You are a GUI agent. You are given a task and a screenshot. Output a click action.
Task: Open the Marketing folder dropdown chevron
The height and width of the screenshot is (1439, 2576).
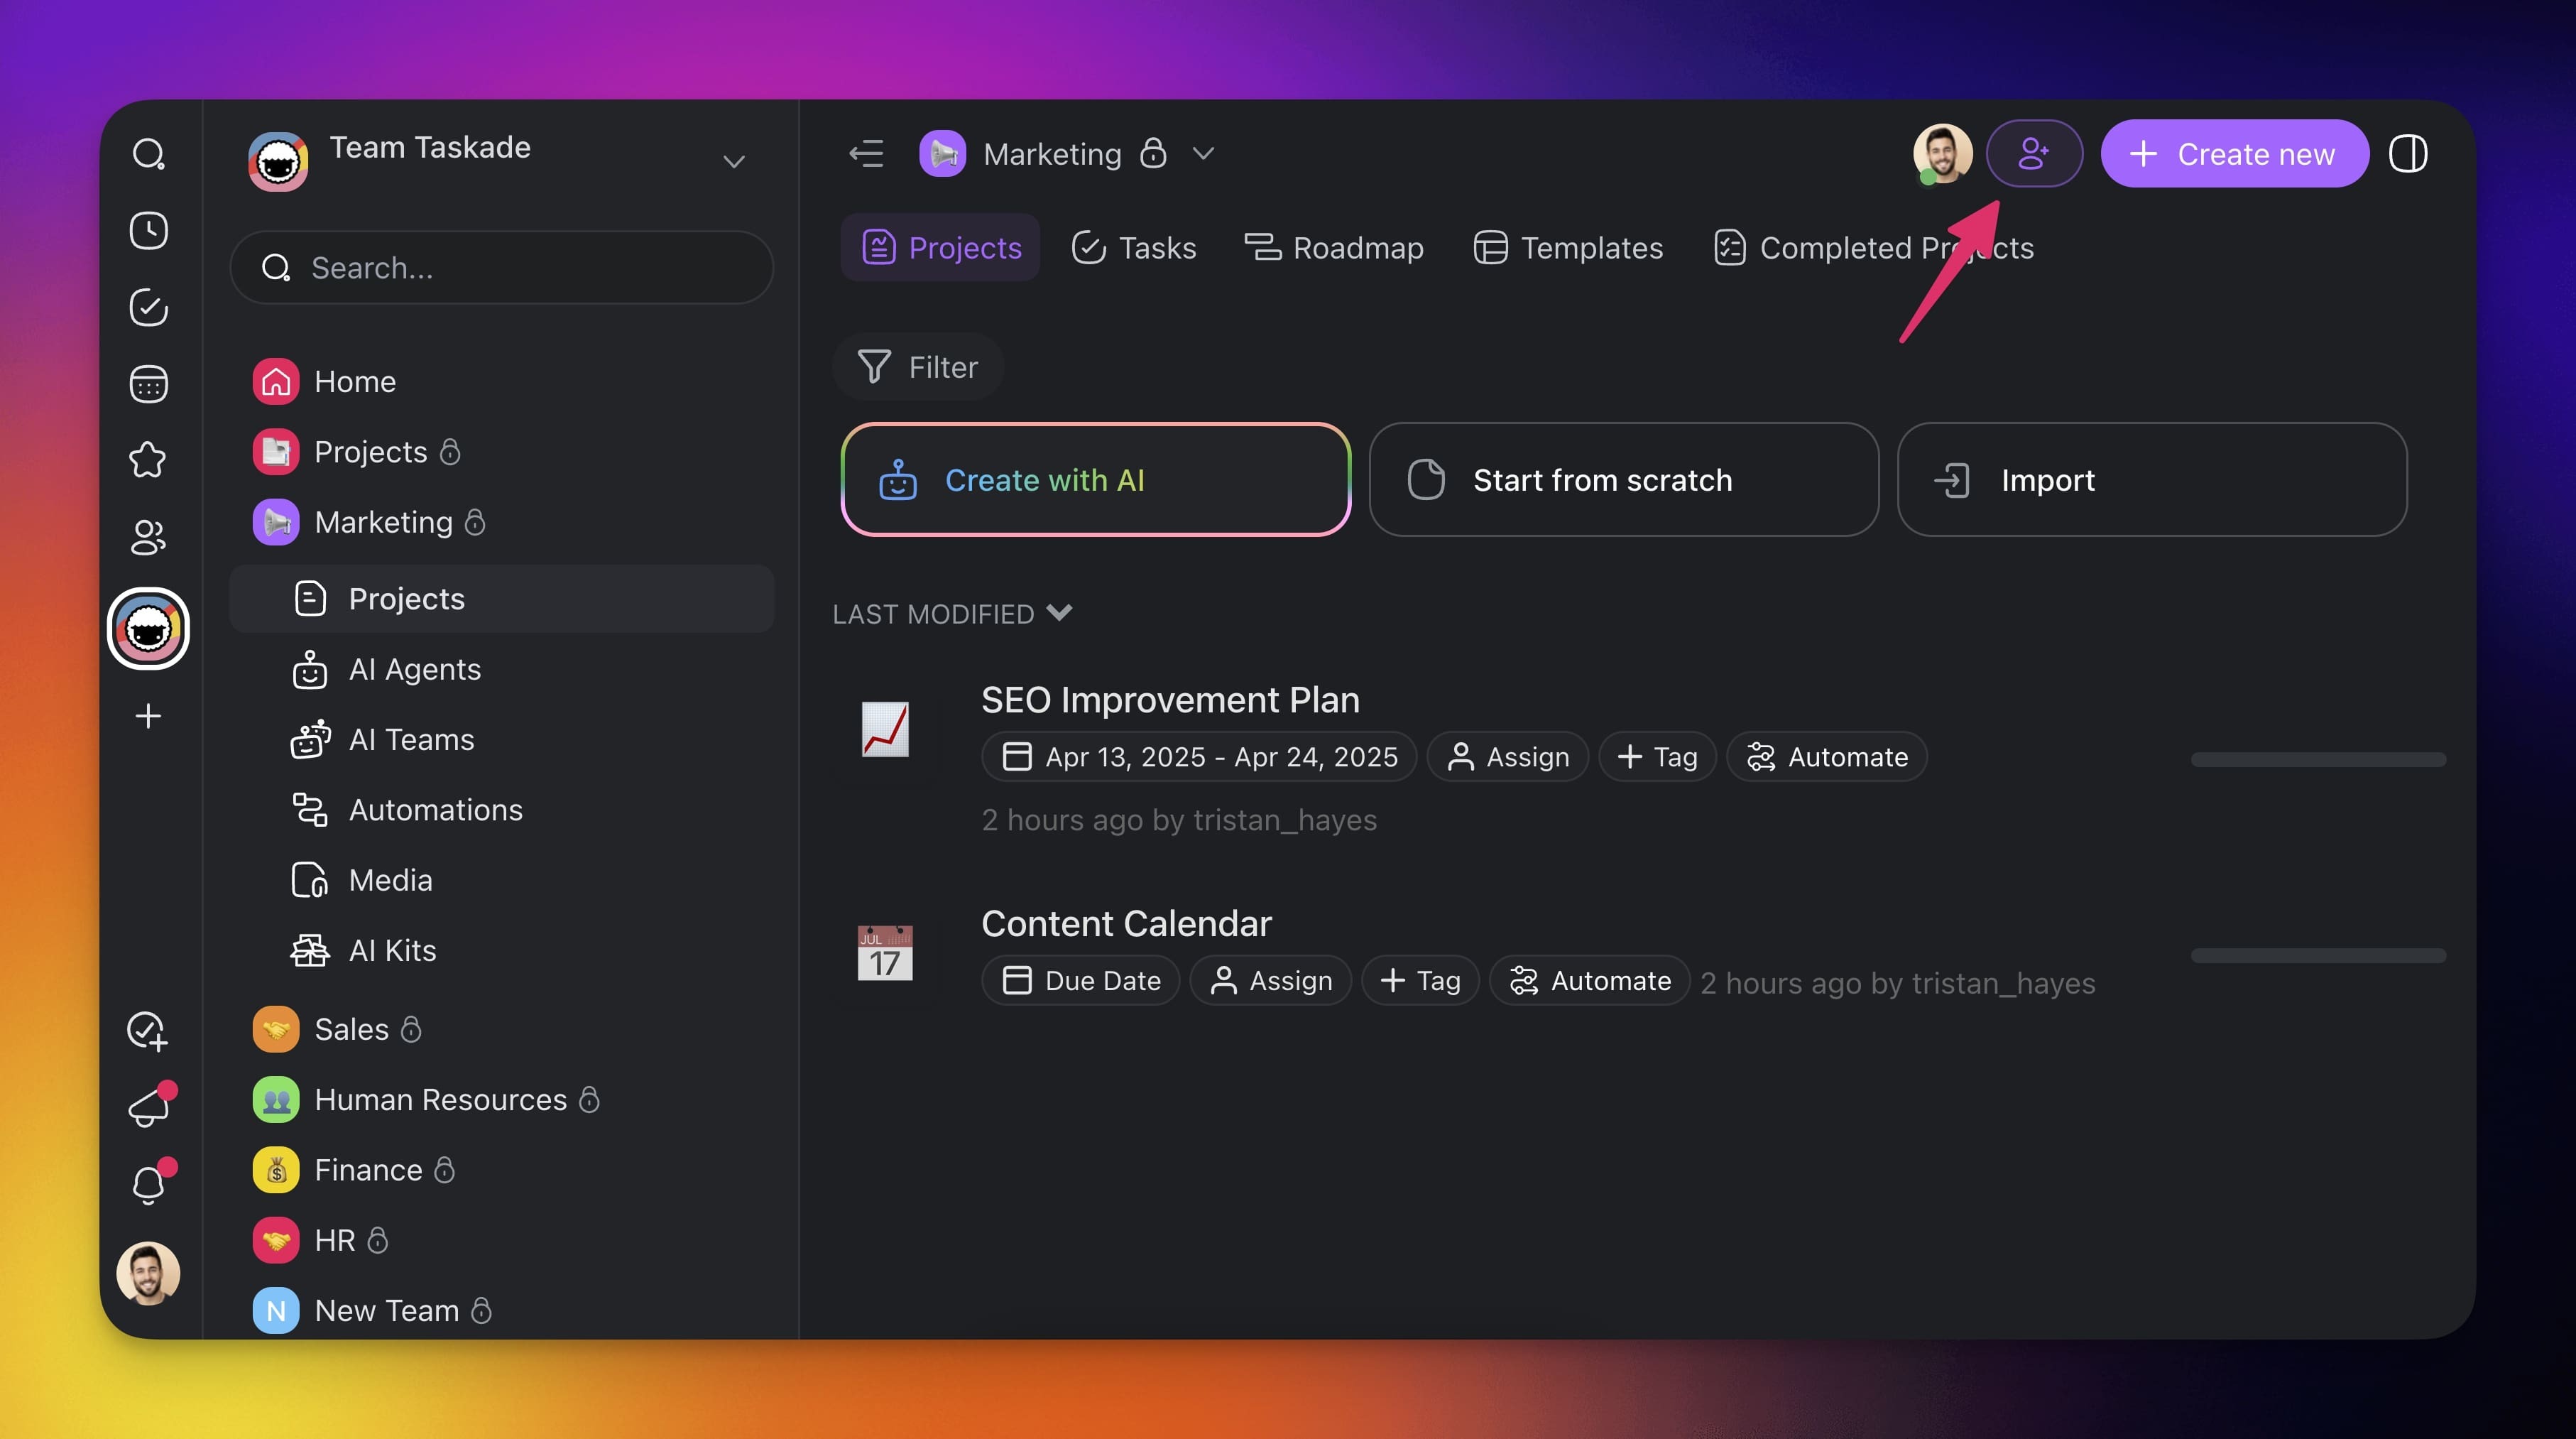tap(1203, 154)
